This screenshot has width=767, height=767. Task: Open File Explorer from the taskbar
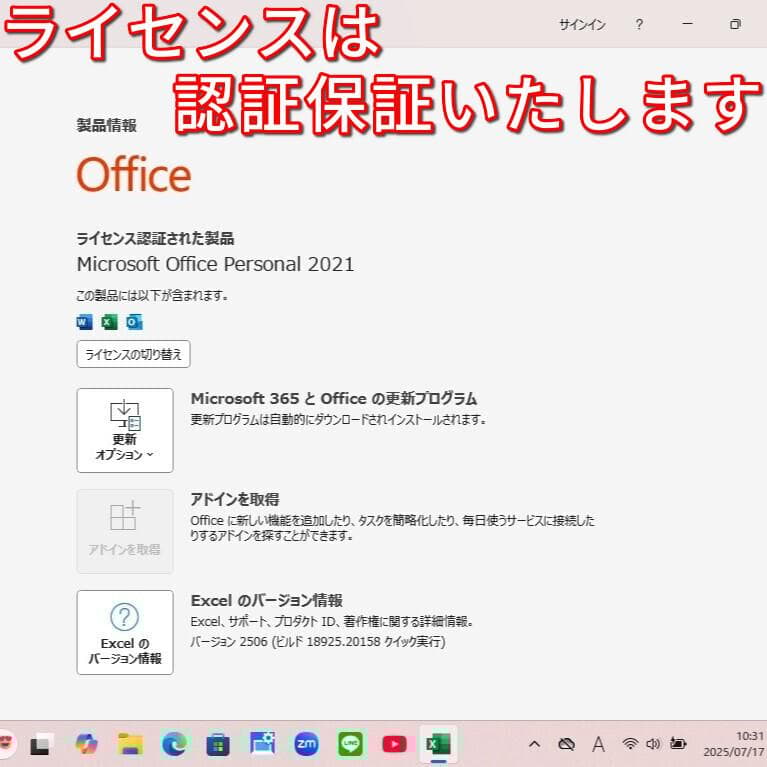click(131, 744)
